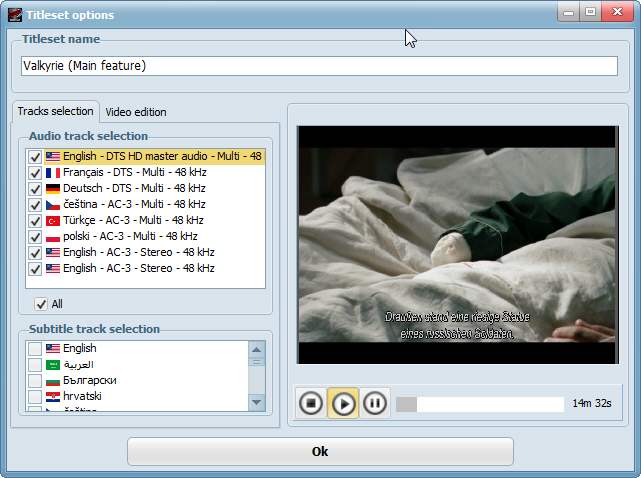Enable the hrvatski subtitle track

[x=35, y=397]
